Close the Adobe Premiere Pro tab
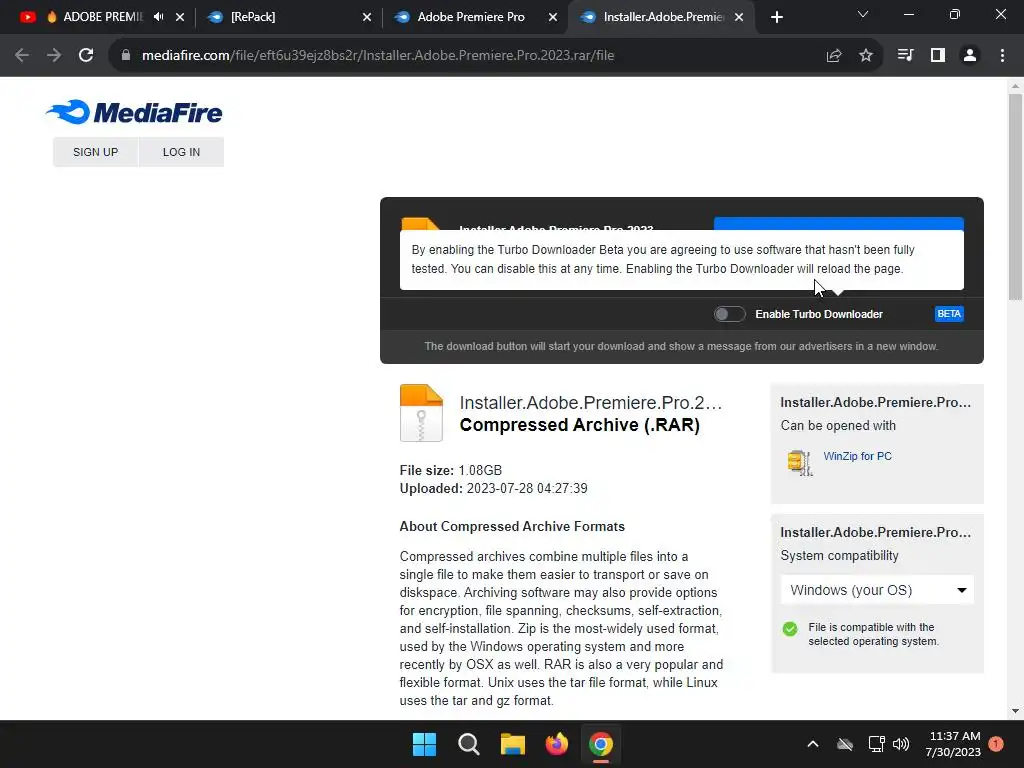This screenshot has width=1024, height=768. 553,17
